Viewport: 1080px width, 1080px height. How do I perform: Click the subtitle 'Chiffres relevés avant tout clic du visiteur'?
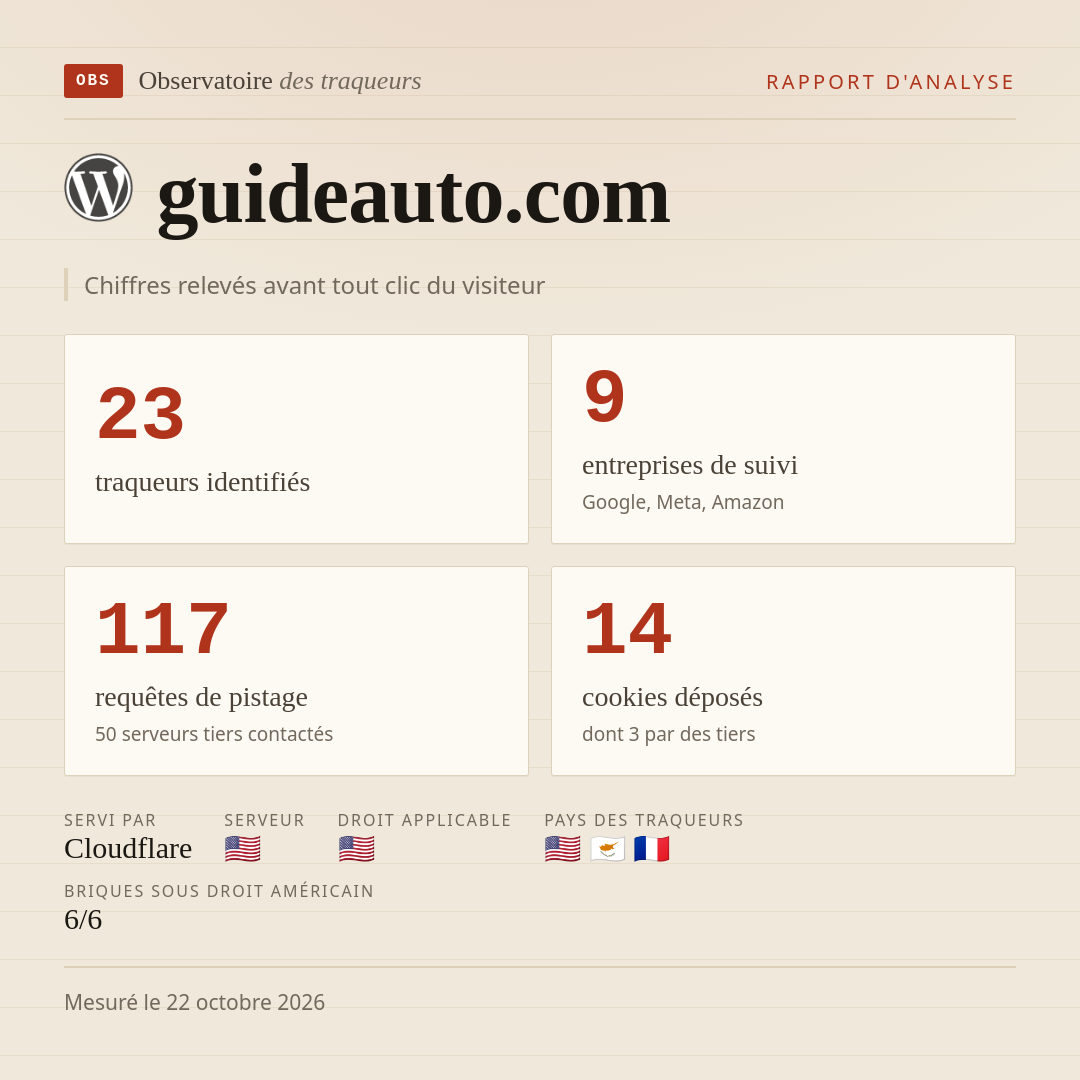tap(314, 285)
